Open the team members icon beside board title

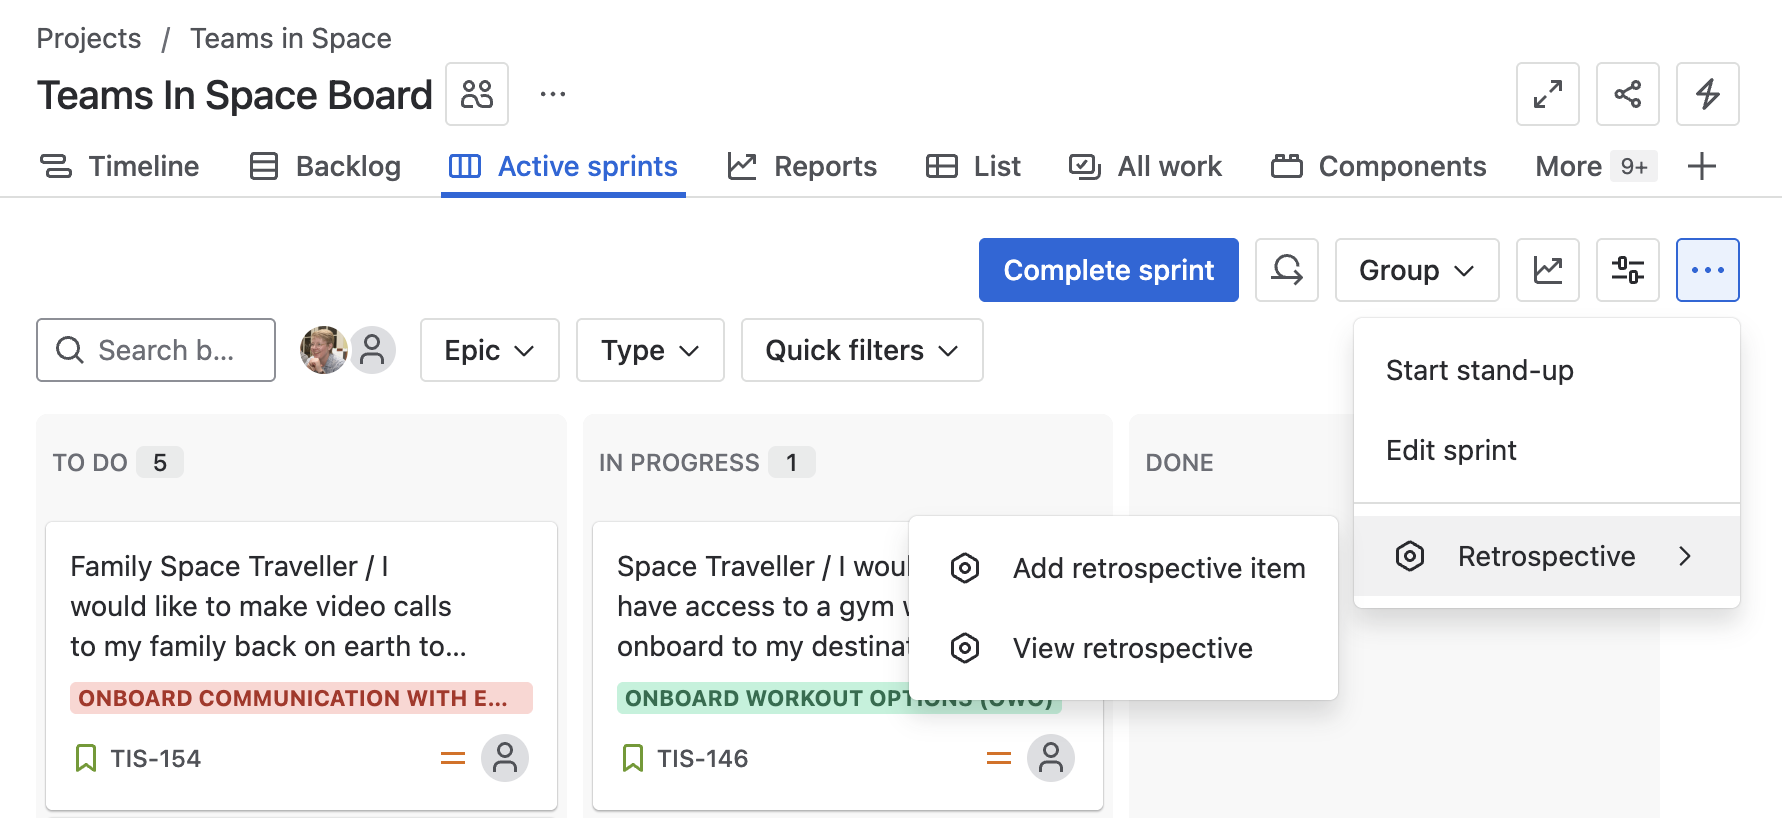pyautogui.click(x=477, y=94)
